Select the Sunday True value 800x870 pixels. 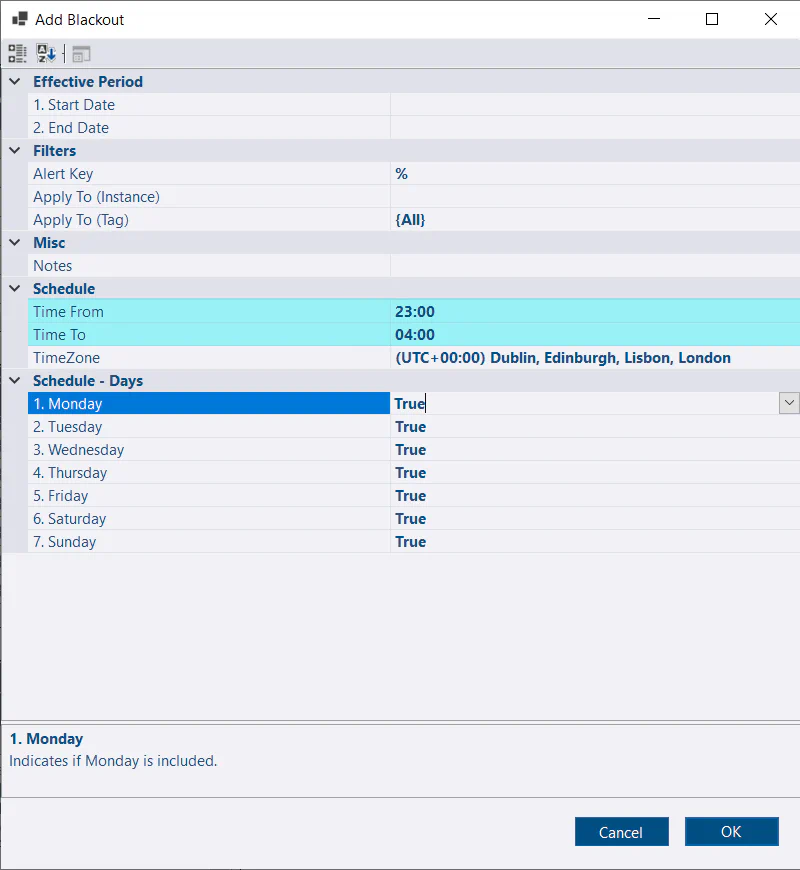point(410,542)
